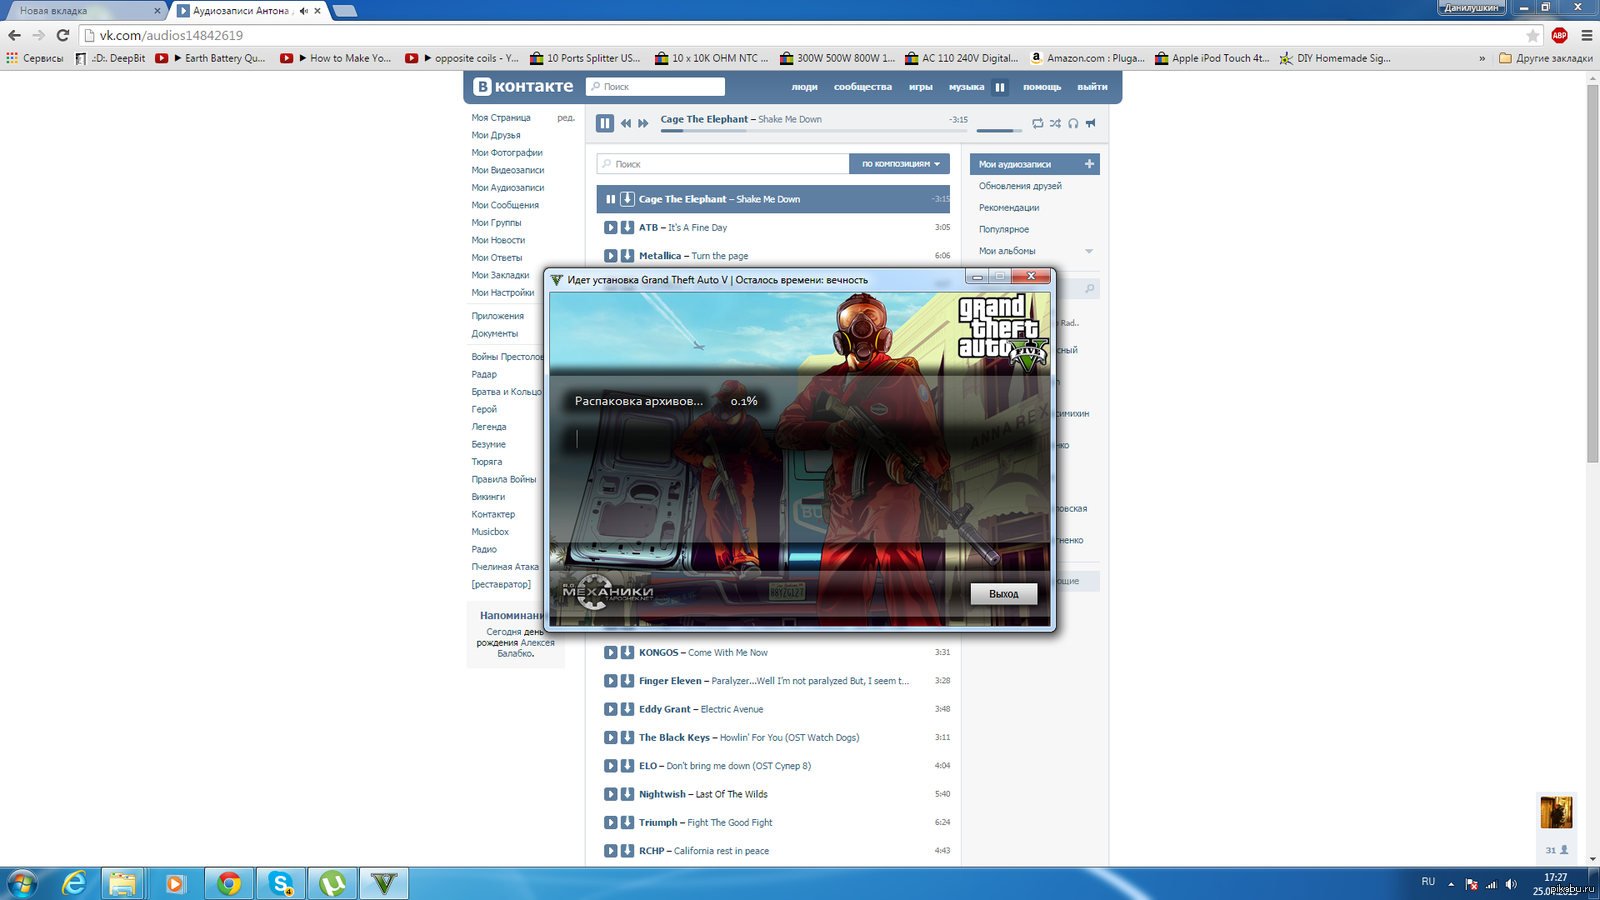
Task: Toggle repeat for the current track
Action: pyautogui.click(x=1038, y=123)
